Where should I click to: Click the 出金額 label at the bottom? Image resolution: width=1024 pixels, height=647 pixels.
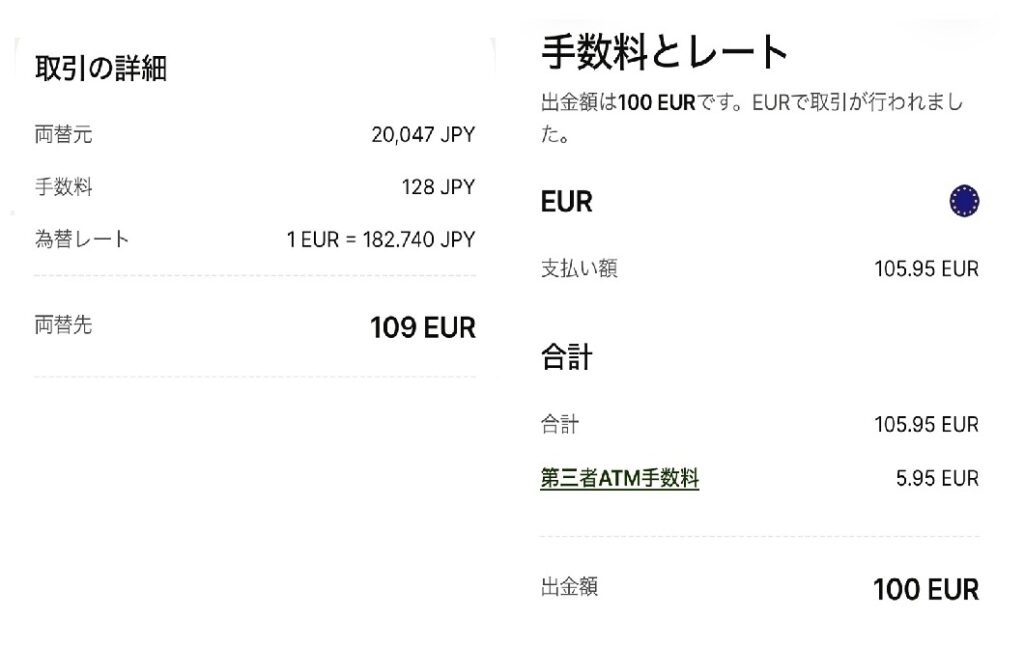(569, 587)
